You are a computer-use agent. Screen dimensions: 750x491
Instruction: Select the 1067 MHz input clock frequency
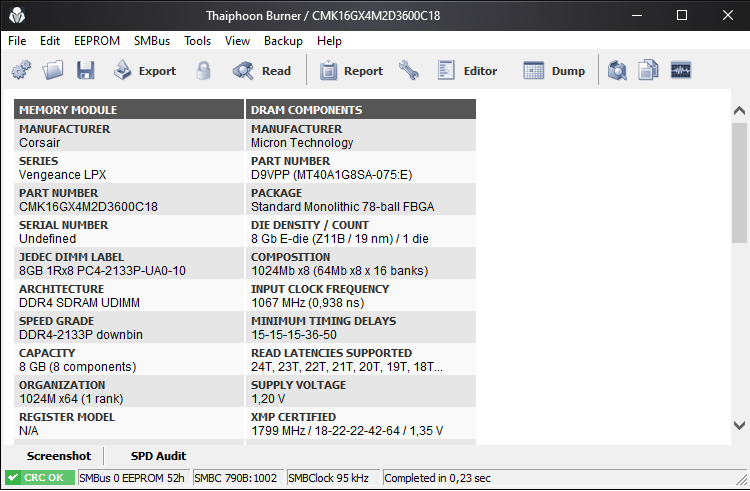tap(308, 303)
